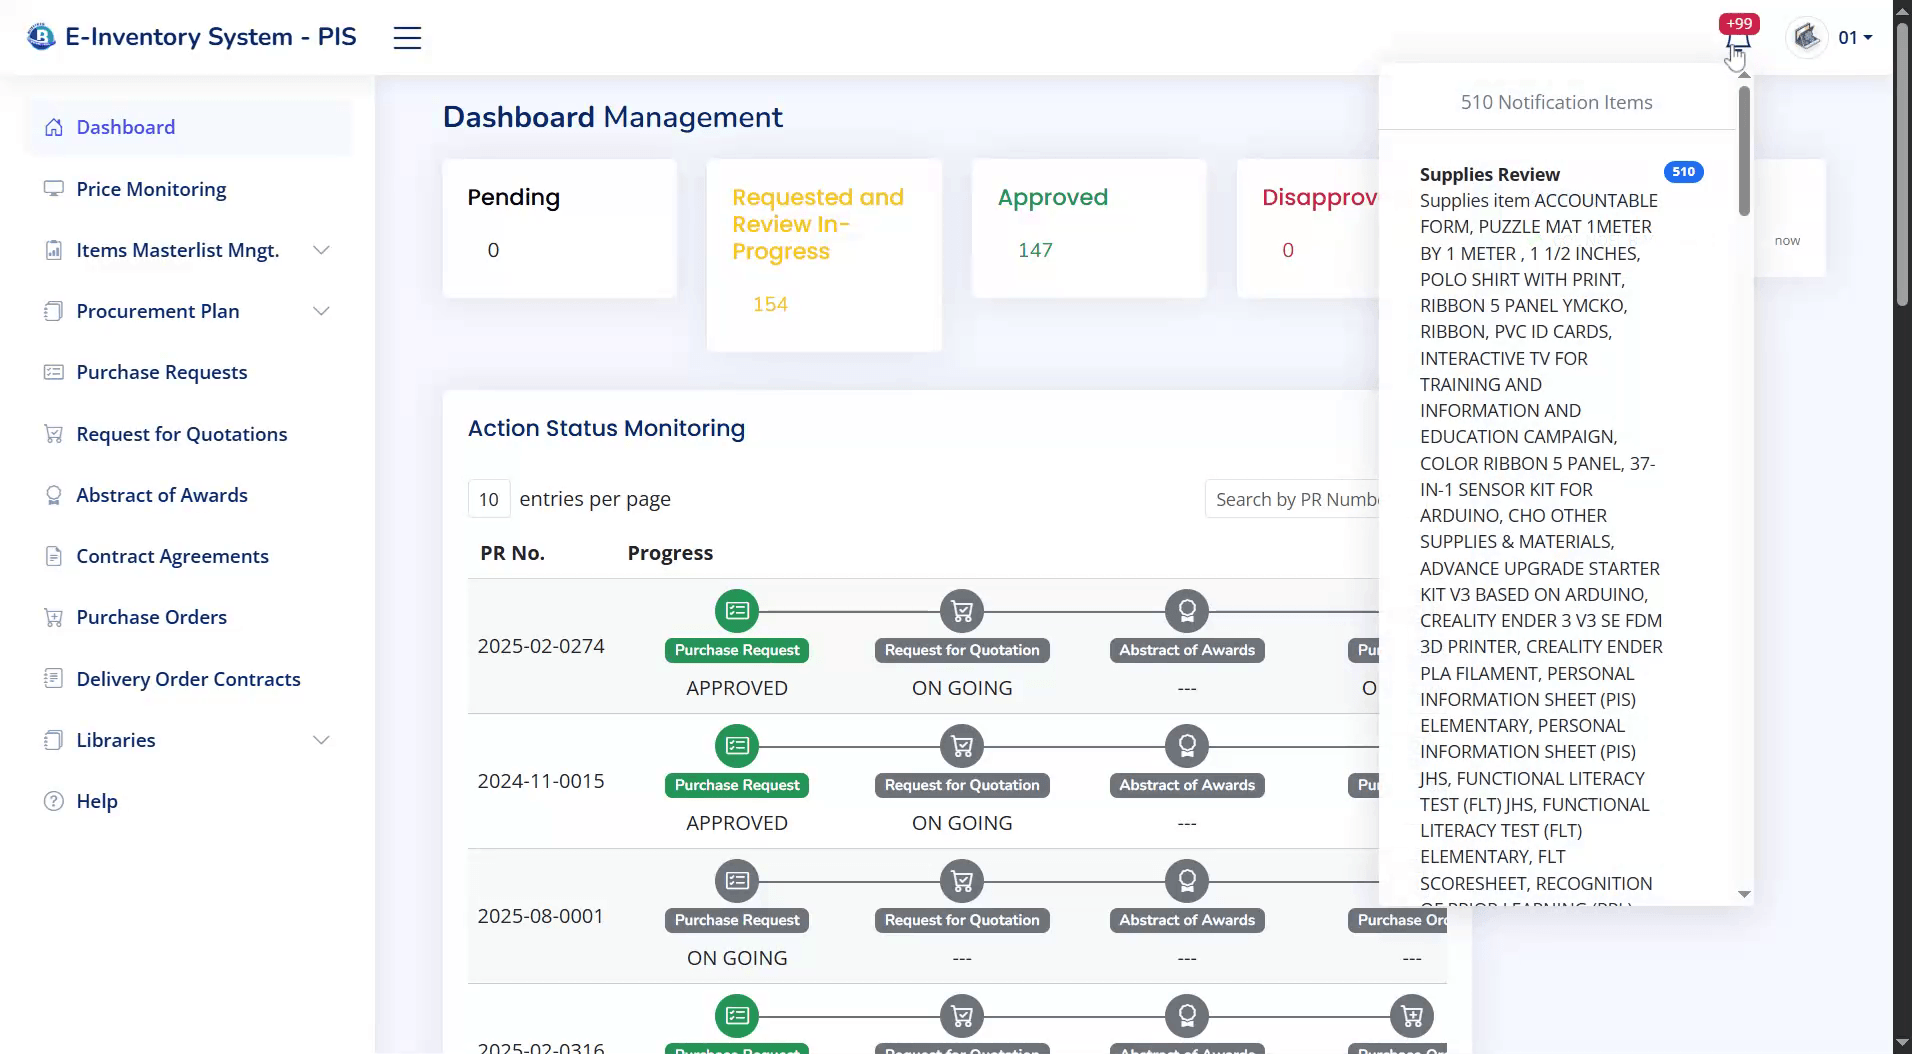Viewport: 1912px width, 1054px height.
Task: Click Purchase Request icon for 2025-02-0274
Action: (x=737, y=611)
